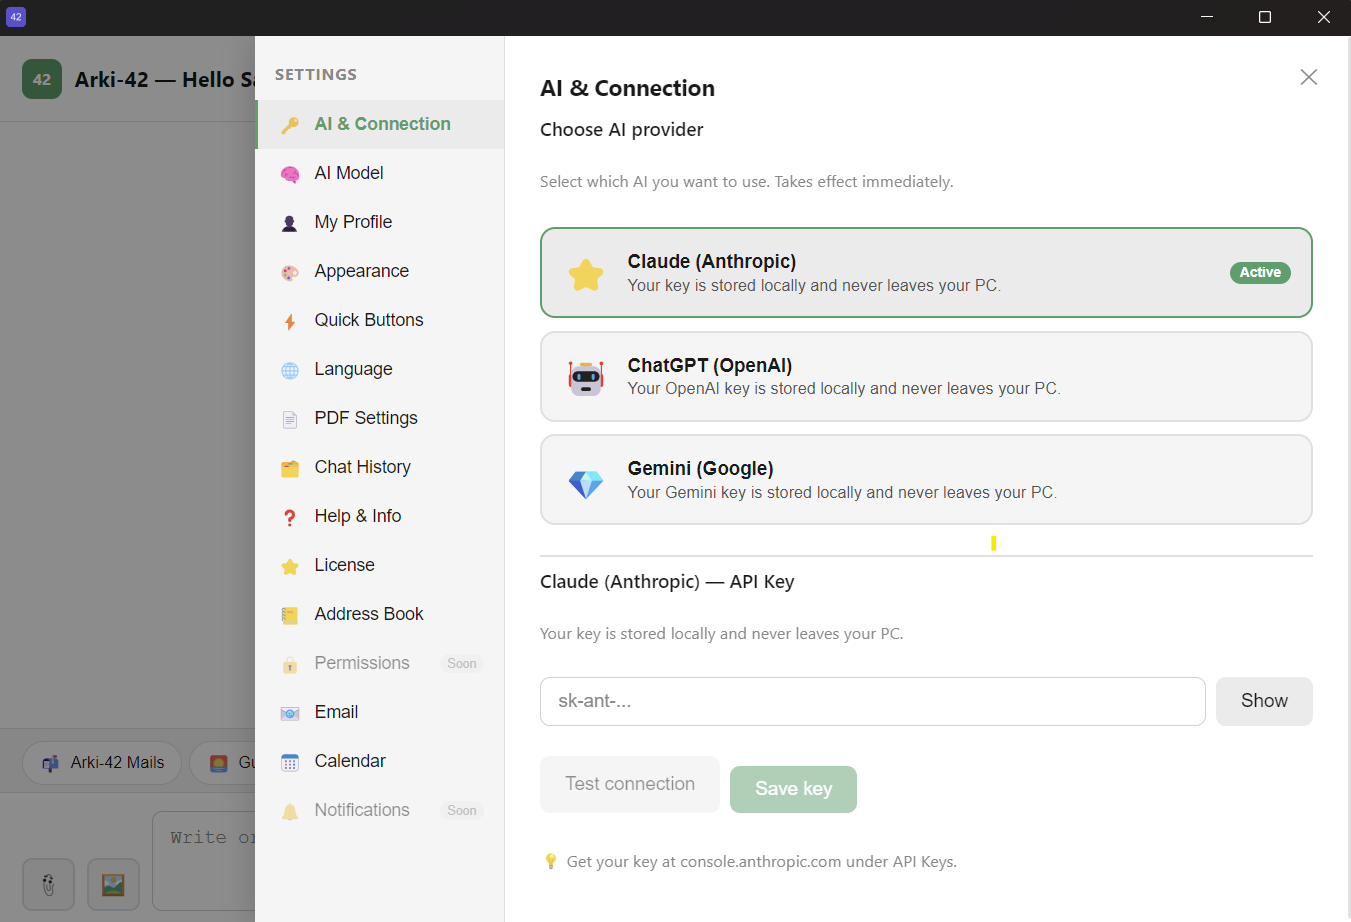
Task: Click the lightning icon beside Quick Buttons
Action: click(x=290, y=321)
